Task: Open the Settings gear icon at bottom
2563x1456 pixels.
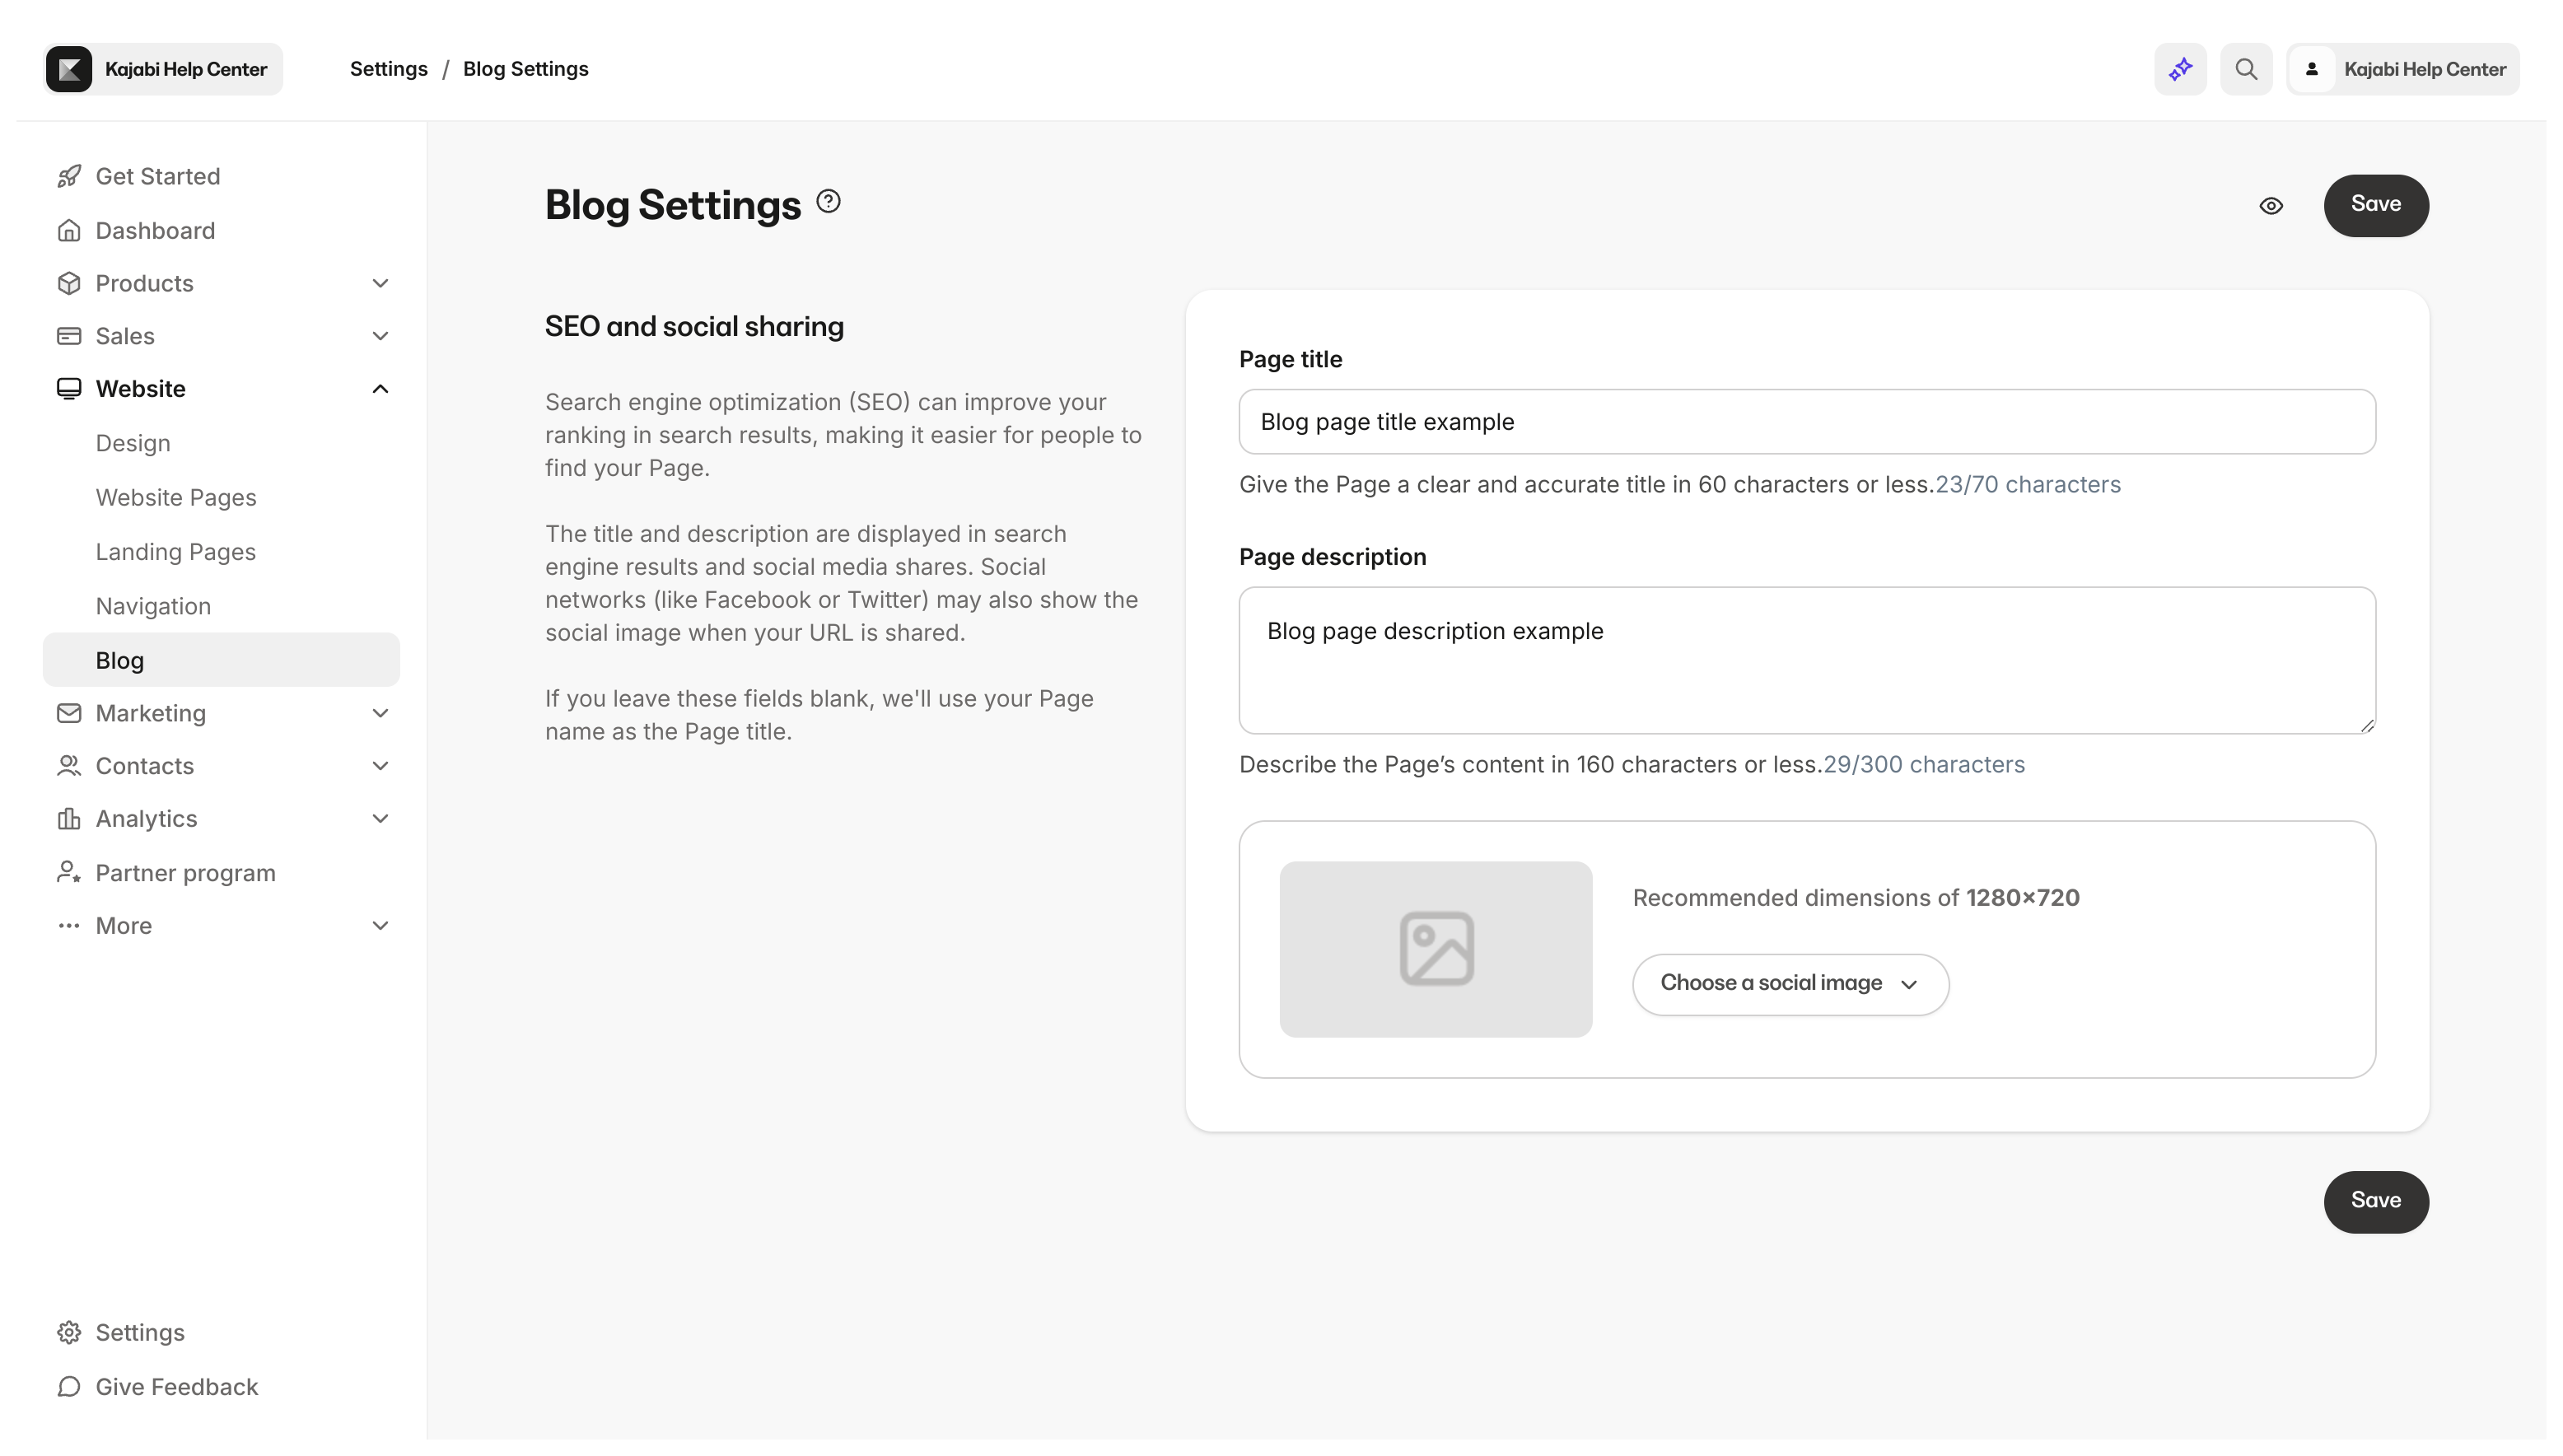Action: tap(69, 1332)
